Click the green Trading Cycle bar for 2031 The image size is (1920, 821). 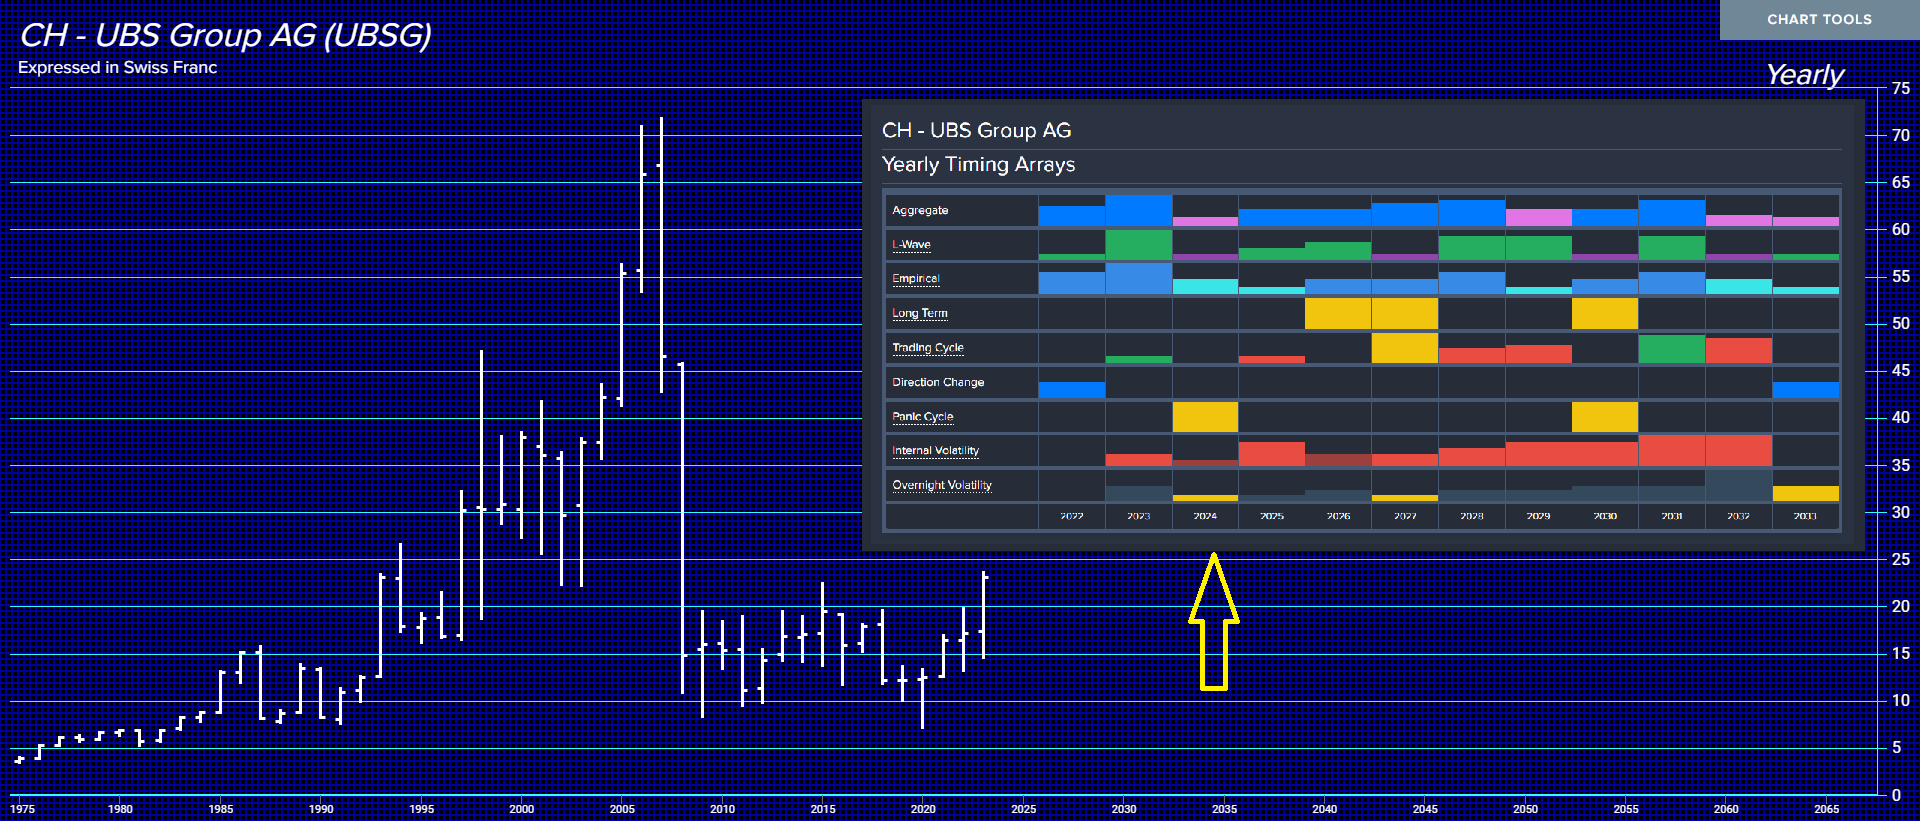click(1672, 349)
